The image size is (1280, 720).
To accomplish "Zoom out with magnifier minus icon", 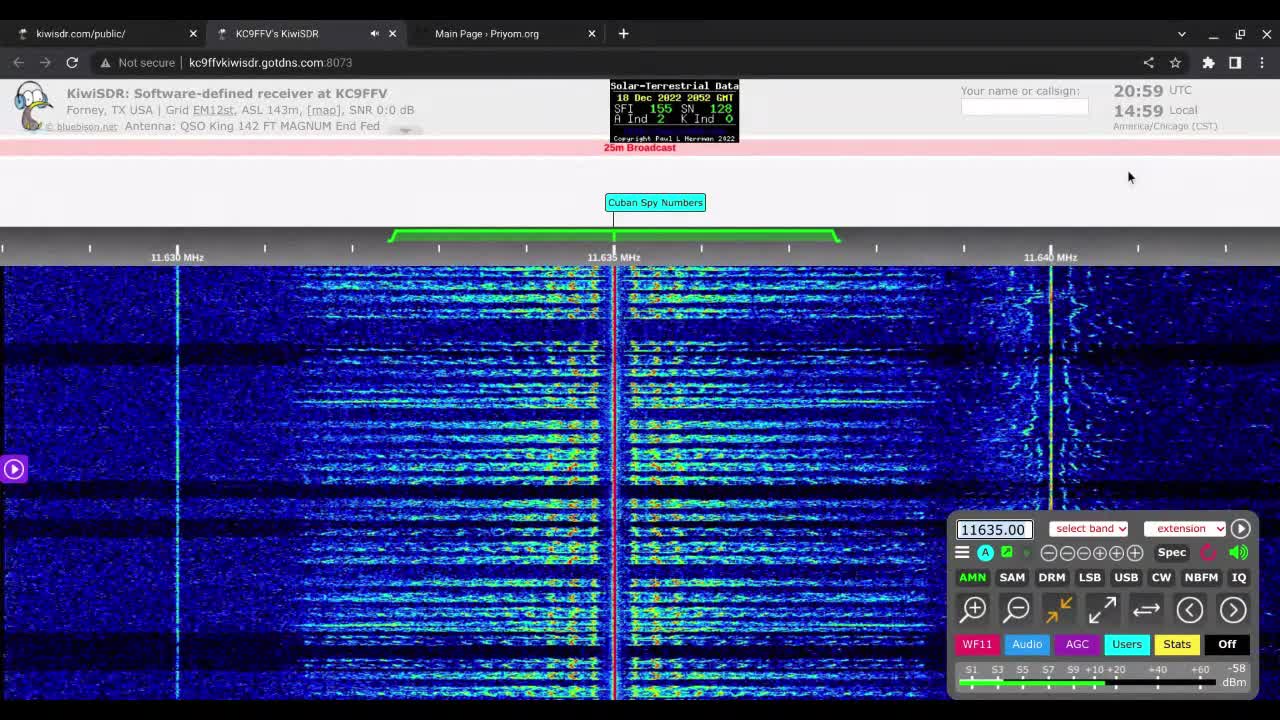I will point(1017,609).
